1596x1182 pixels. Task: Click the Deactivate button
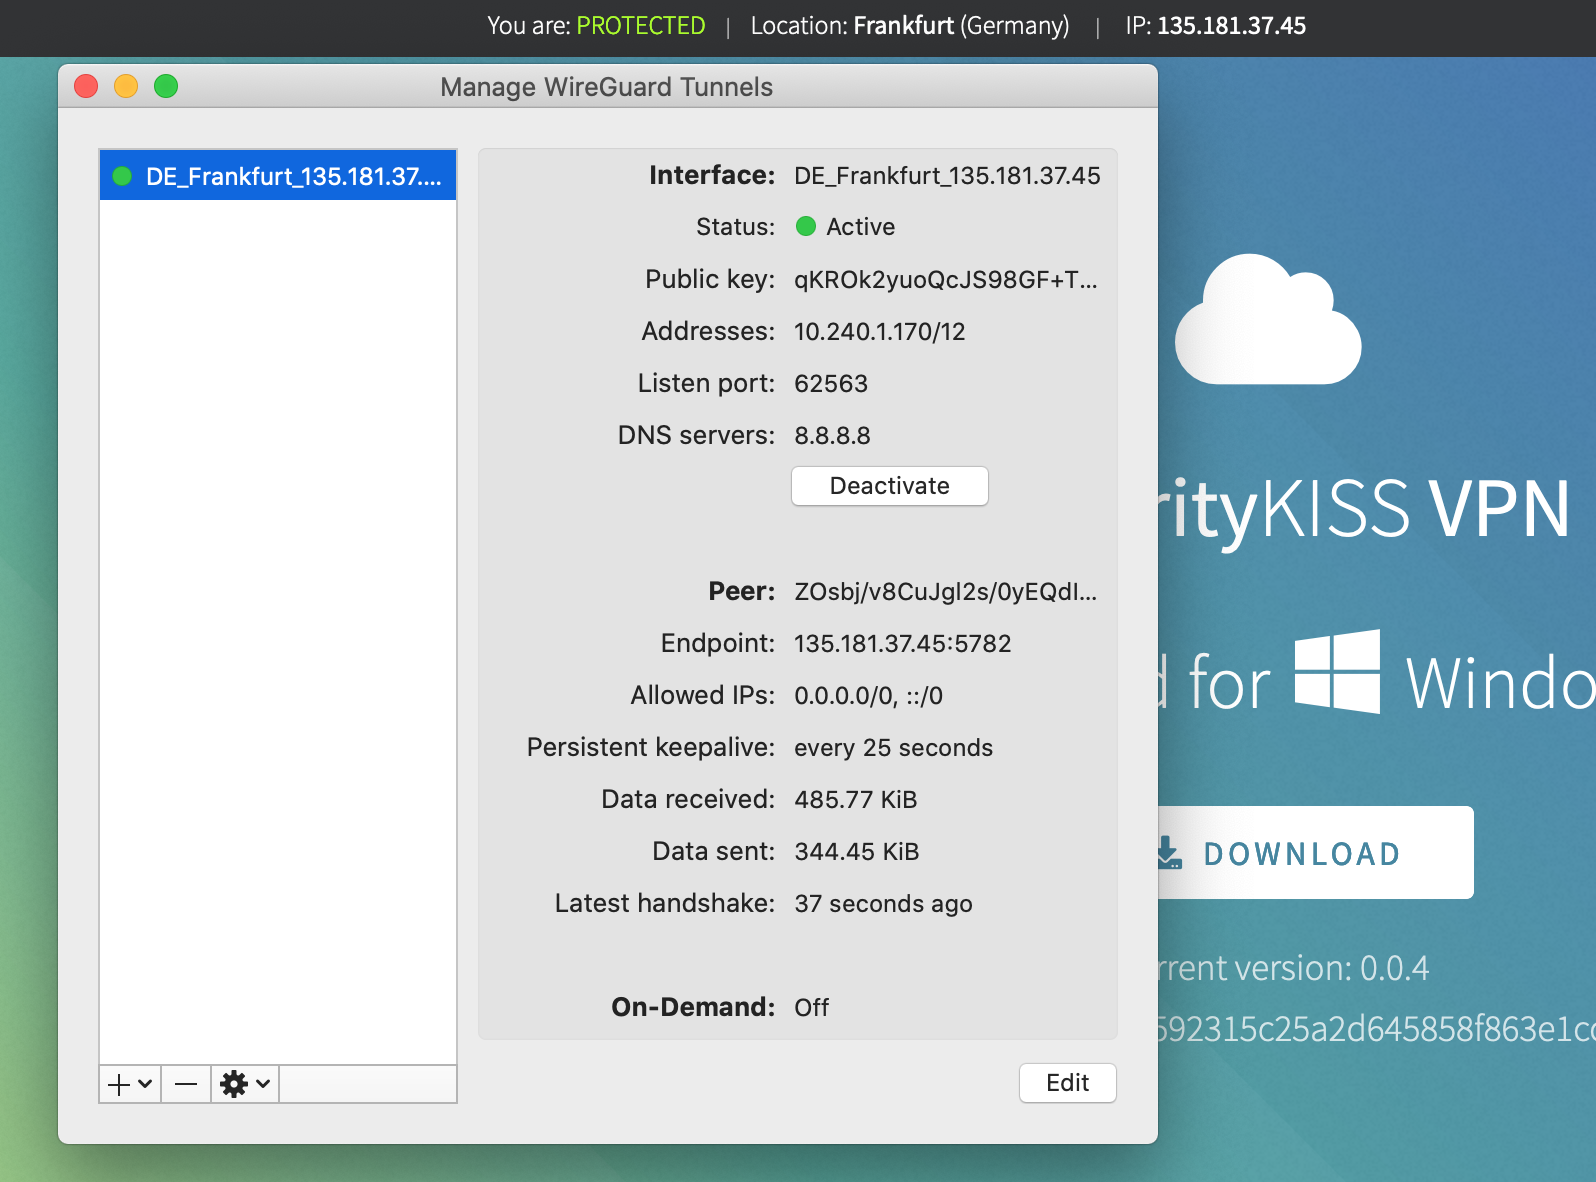point(890,486)
